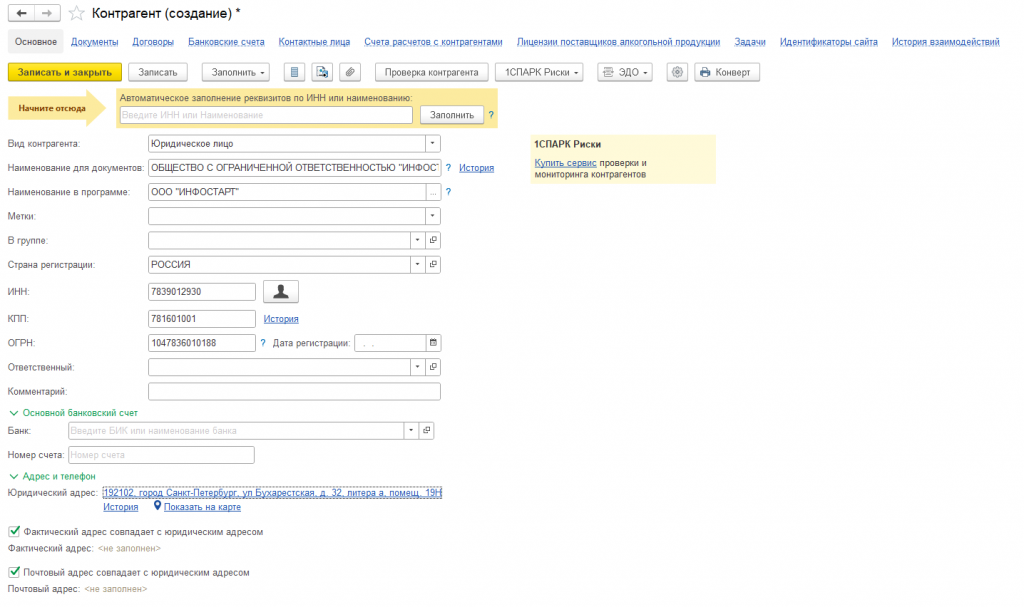Switch to Документы tab
Screen dimensions: 1024x607
click(x=95, y=42)
